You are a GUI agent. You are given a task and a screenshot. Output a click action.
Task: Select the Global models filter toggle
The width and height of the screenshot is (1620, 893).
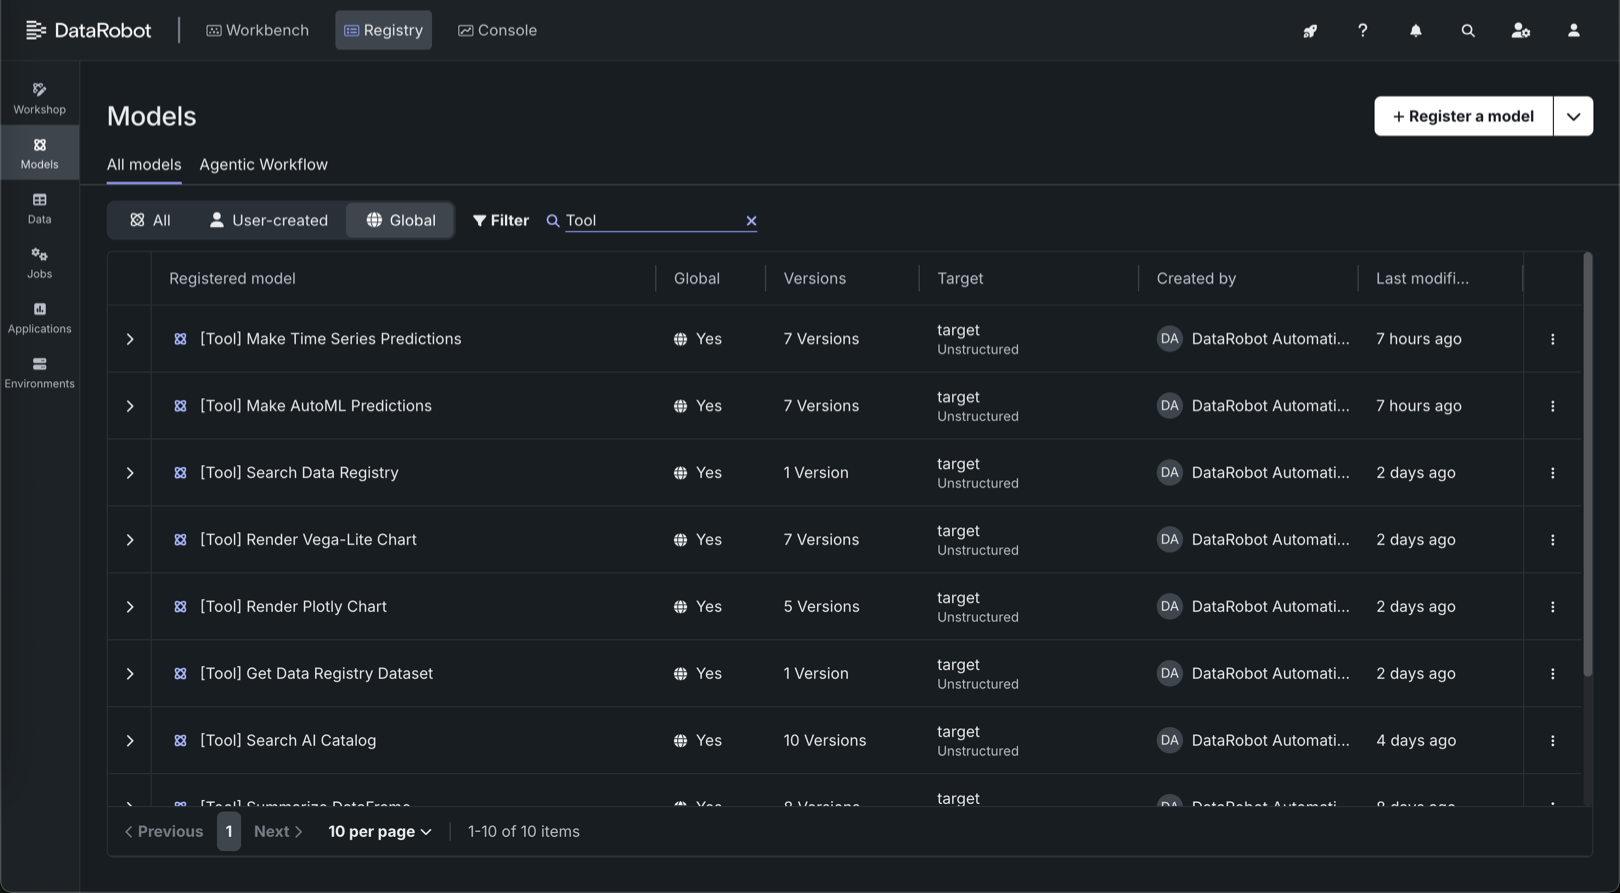(400, 220)
